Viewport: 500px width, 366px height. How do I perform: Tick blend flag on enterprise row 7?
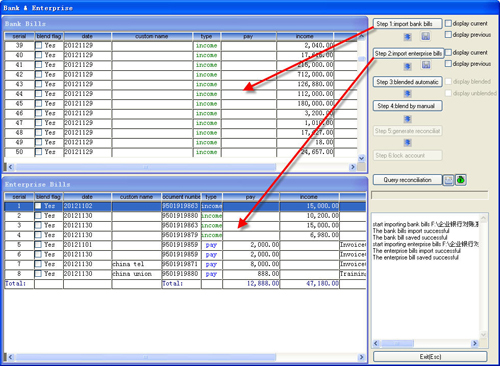tap(39, 264)
